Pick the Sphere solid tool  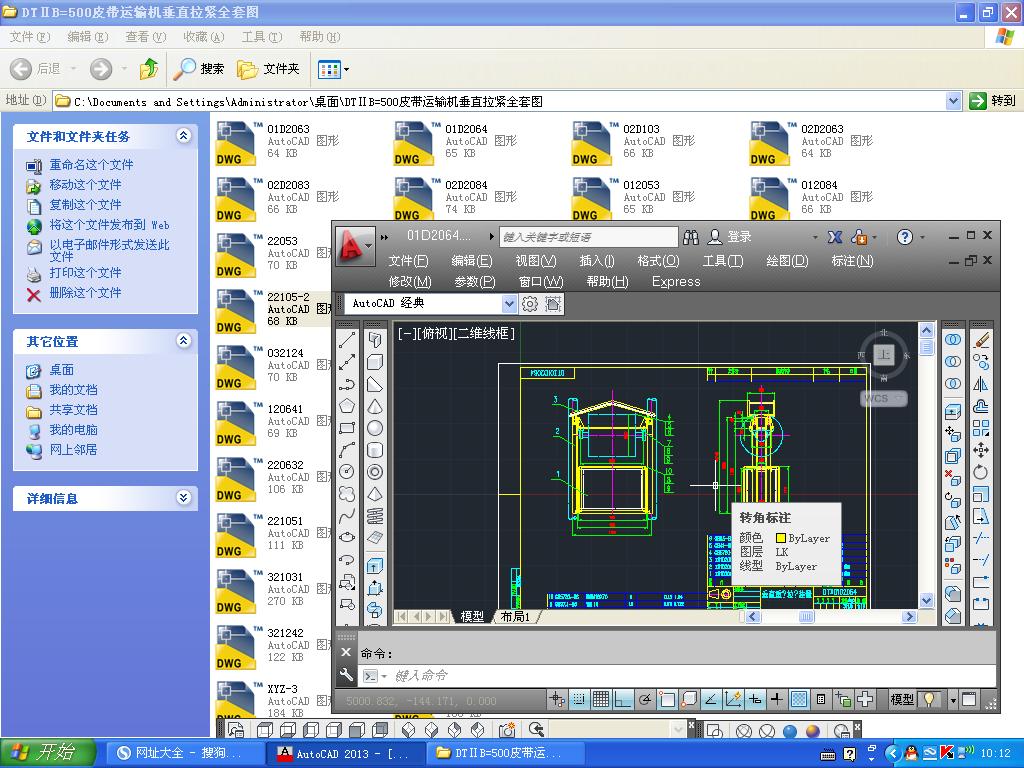click(375, 428)
